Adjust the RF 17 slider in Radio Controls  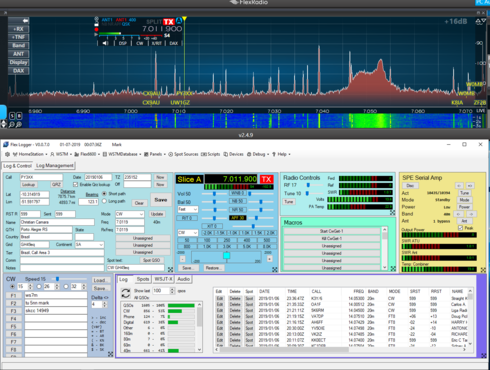point(309,185)
